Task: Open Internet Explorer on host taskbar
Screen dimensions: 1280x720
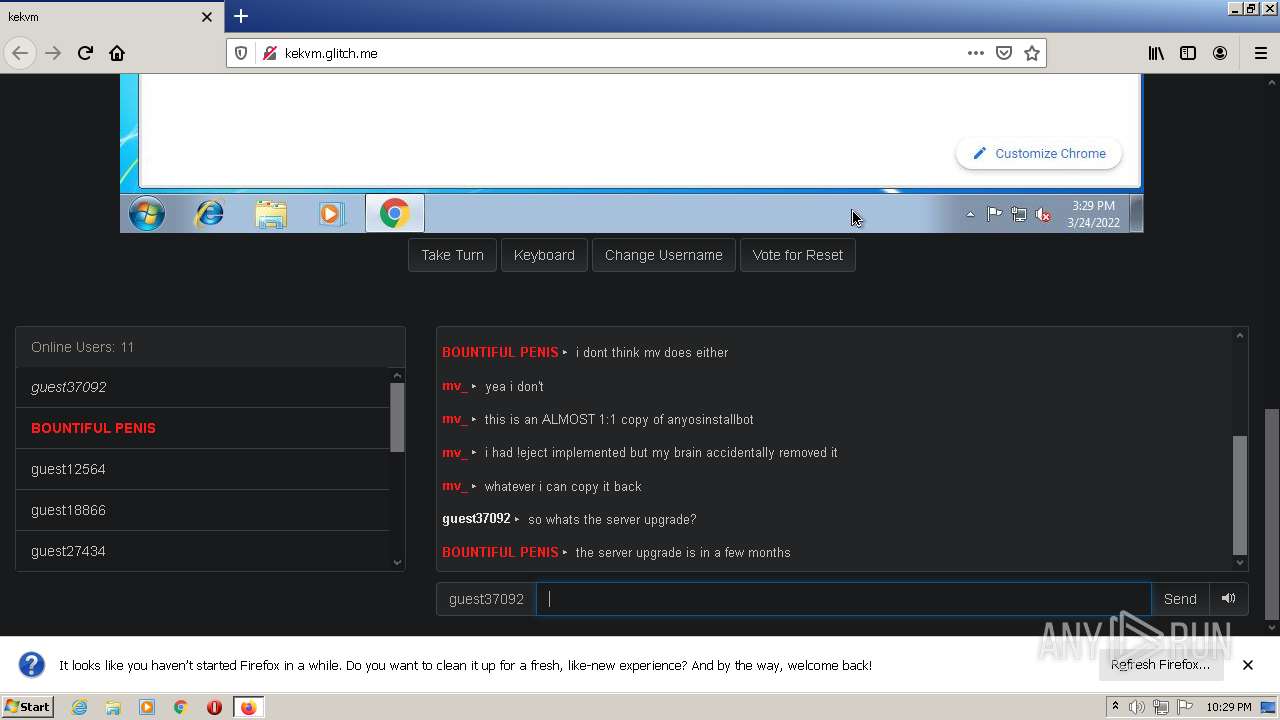Action: (x=79, y=707)
